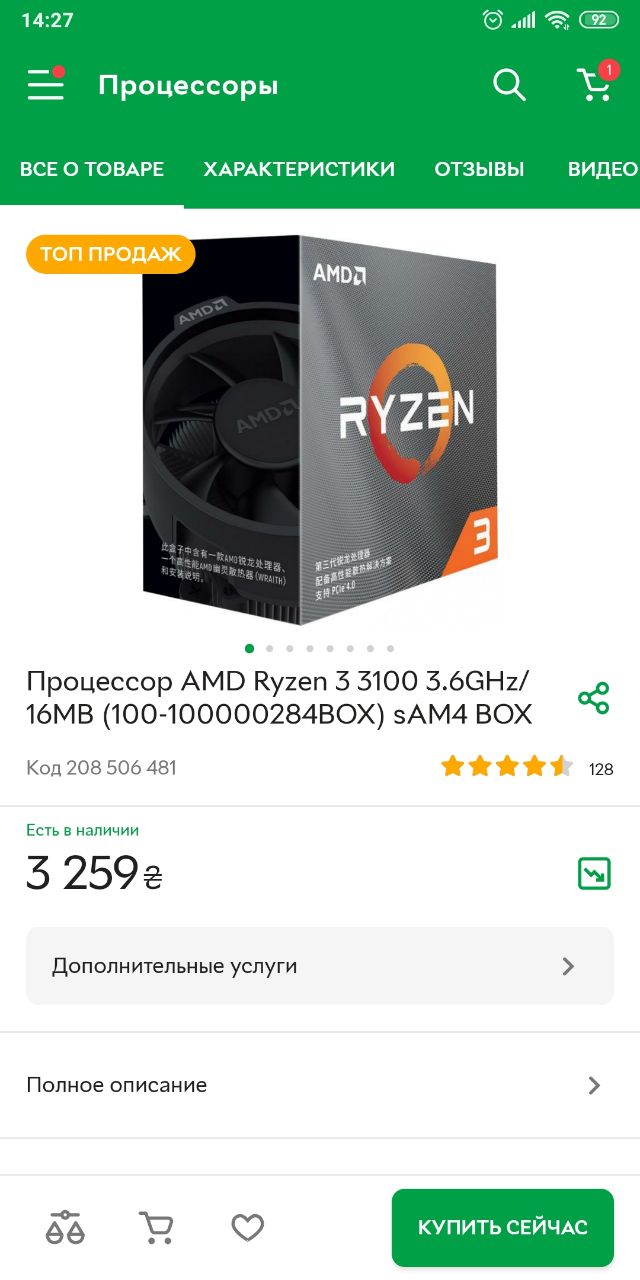Tap the Ryzen box product image
The image size is (640, 1280).
pos(320,430)
